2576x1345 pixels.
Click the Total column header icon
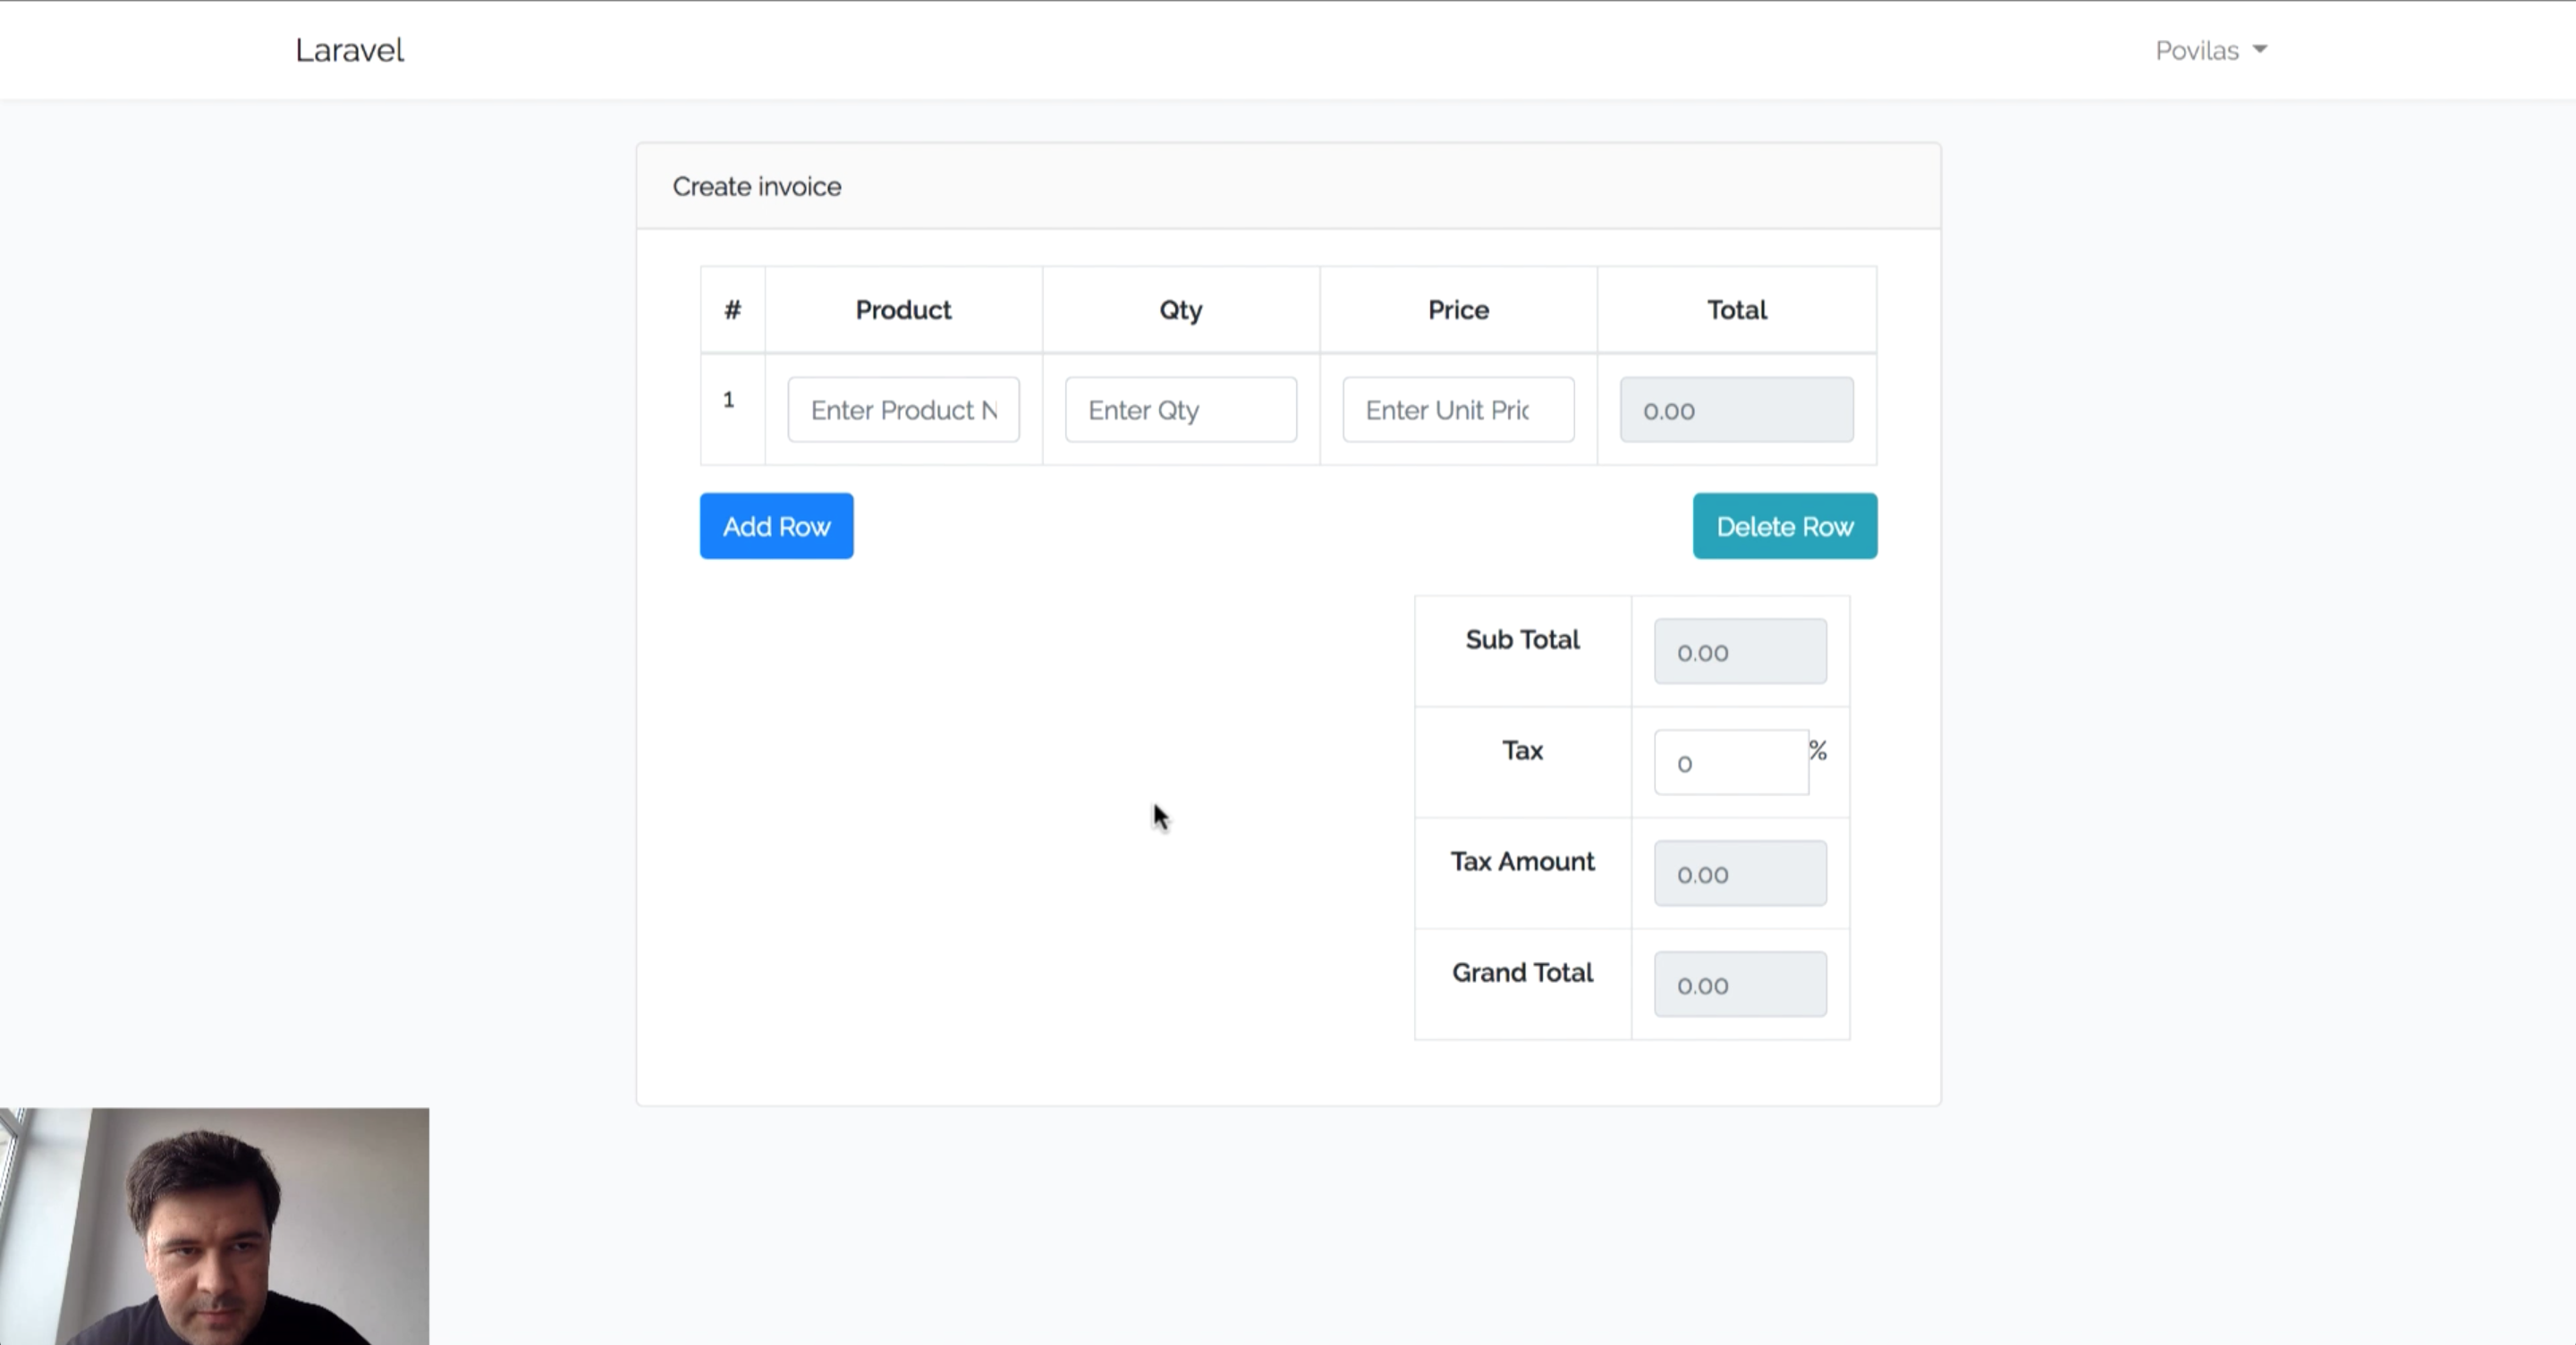coord(1736,309)
